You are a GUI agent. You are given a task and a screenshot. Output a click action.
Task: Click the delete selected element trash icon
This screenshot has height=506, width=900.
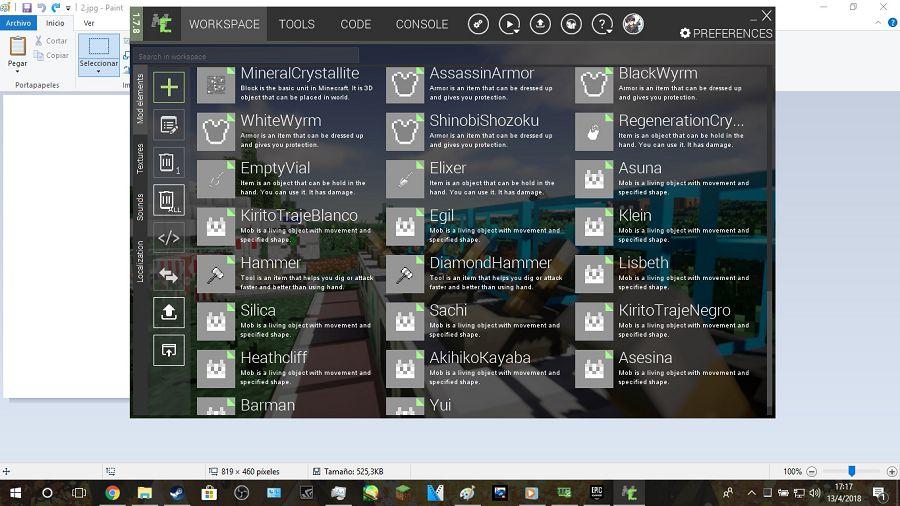pos(168,163)
